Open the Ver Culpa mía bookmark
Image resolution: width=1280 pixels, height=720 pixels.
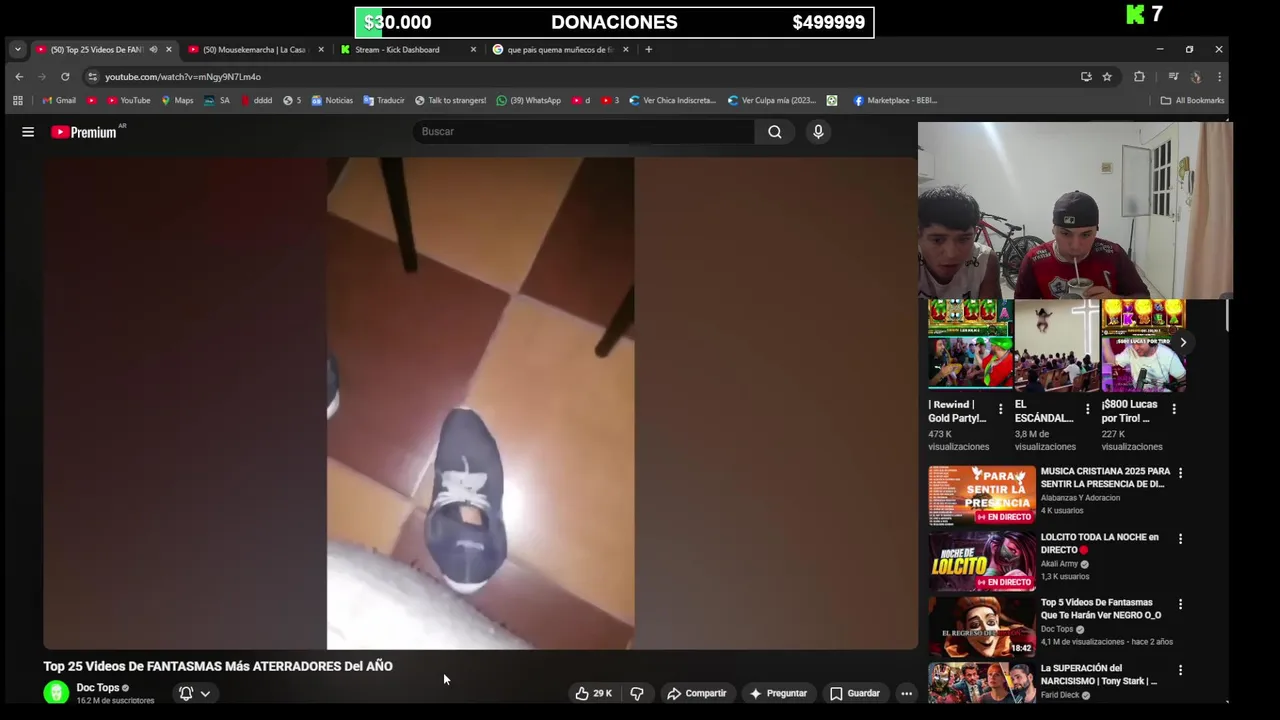[x=771, y=100]
